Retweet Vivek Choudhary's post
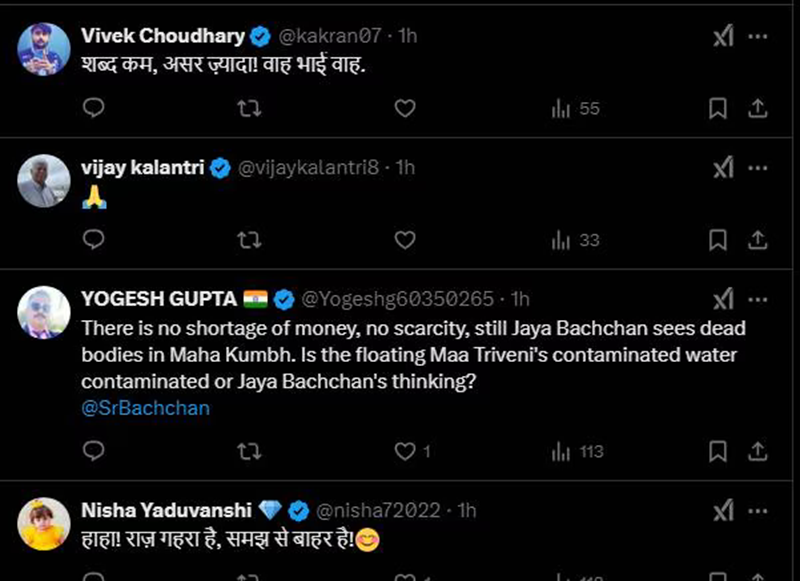This screenshot has height=581, width=800. click(249, 108)
